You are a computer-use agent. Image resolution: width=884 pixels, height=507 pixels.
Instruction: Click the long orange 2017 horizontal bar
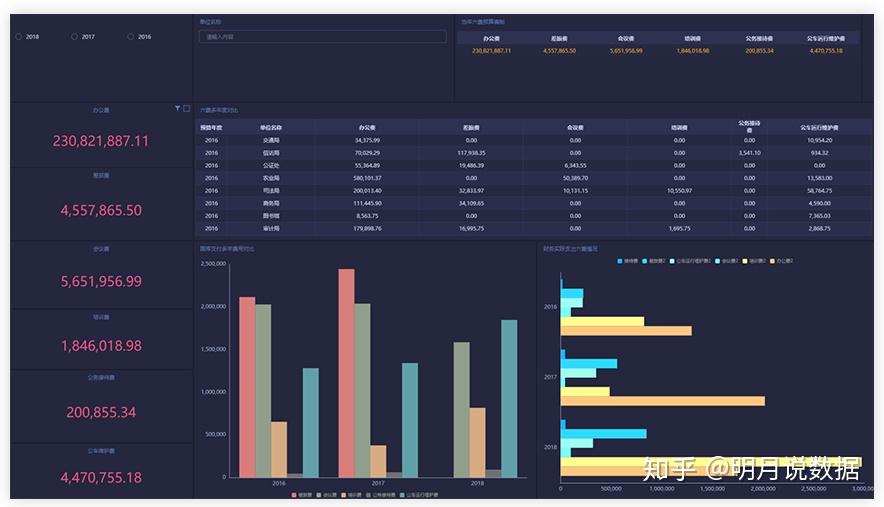(x=662, y=401)
